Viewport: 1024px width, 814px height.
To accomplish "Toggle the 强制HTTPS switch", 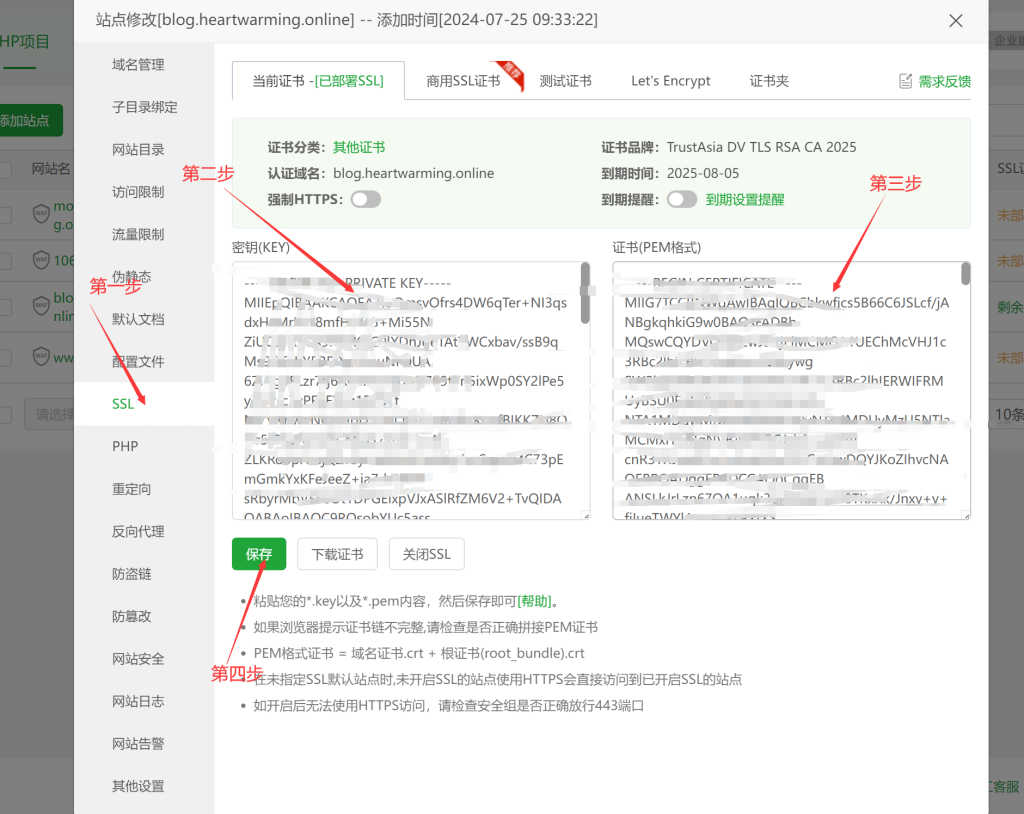I will click(365, 199).
